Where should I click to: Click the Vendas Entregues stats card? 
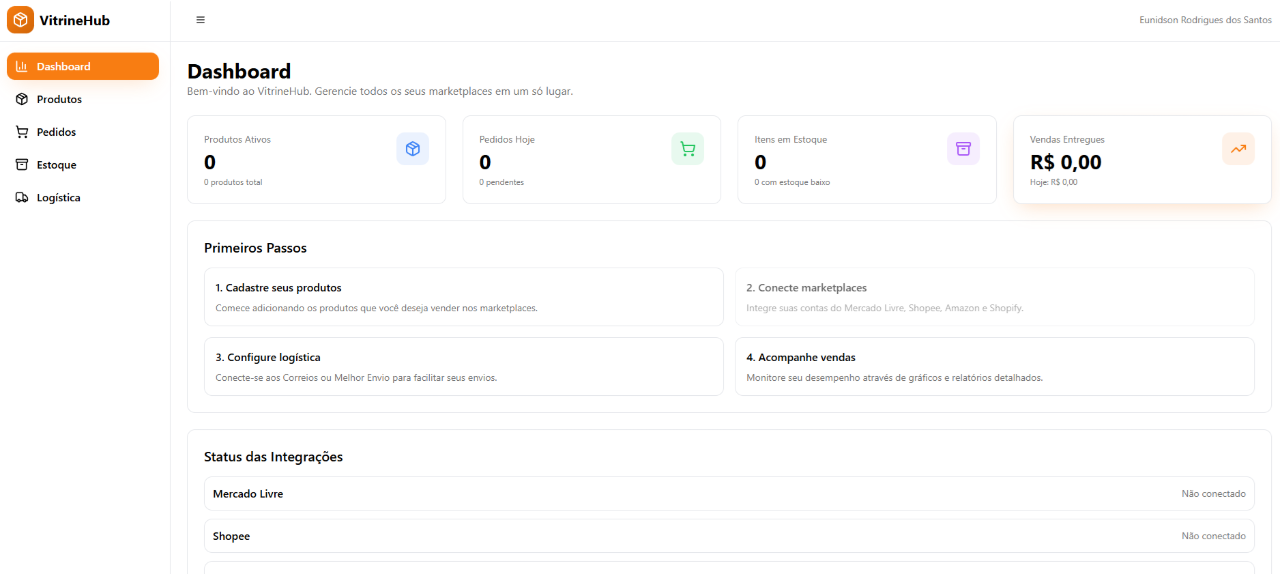point(1141,160)
